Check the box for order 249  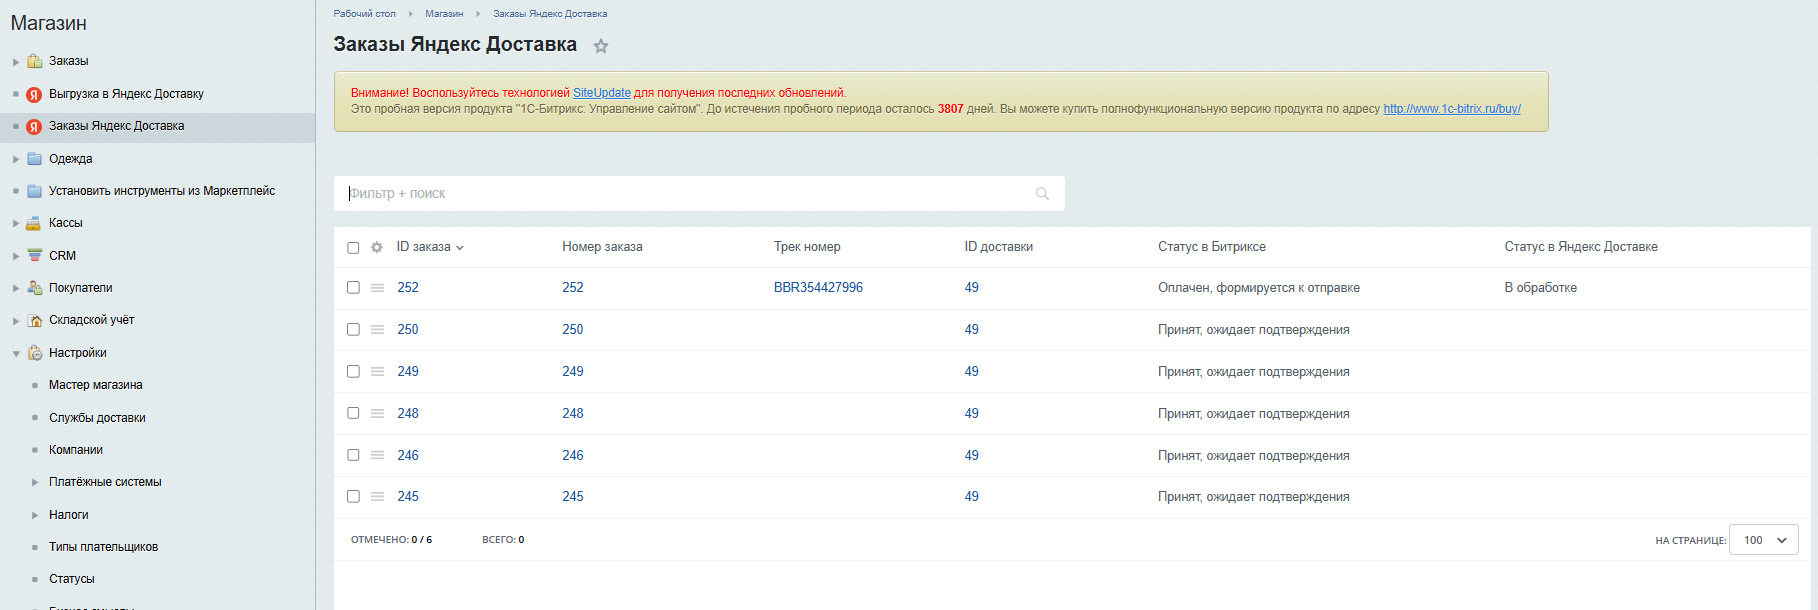click(x=353, y=372)
